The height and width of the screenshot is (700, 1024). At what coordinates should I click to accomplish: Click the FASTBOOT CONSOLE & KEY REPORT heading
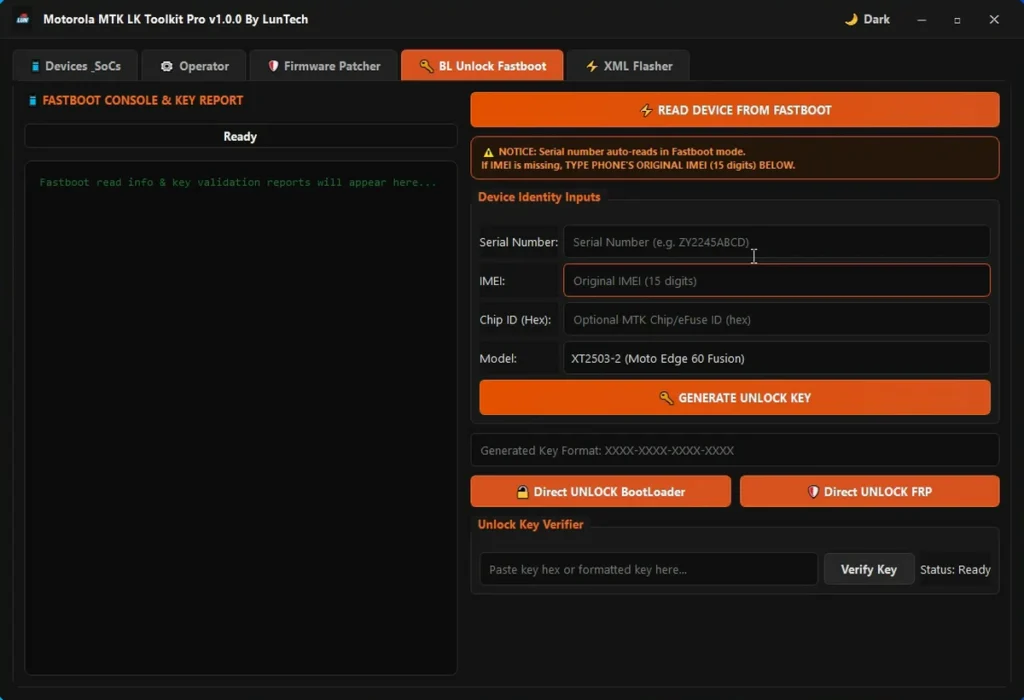[142, 101]
